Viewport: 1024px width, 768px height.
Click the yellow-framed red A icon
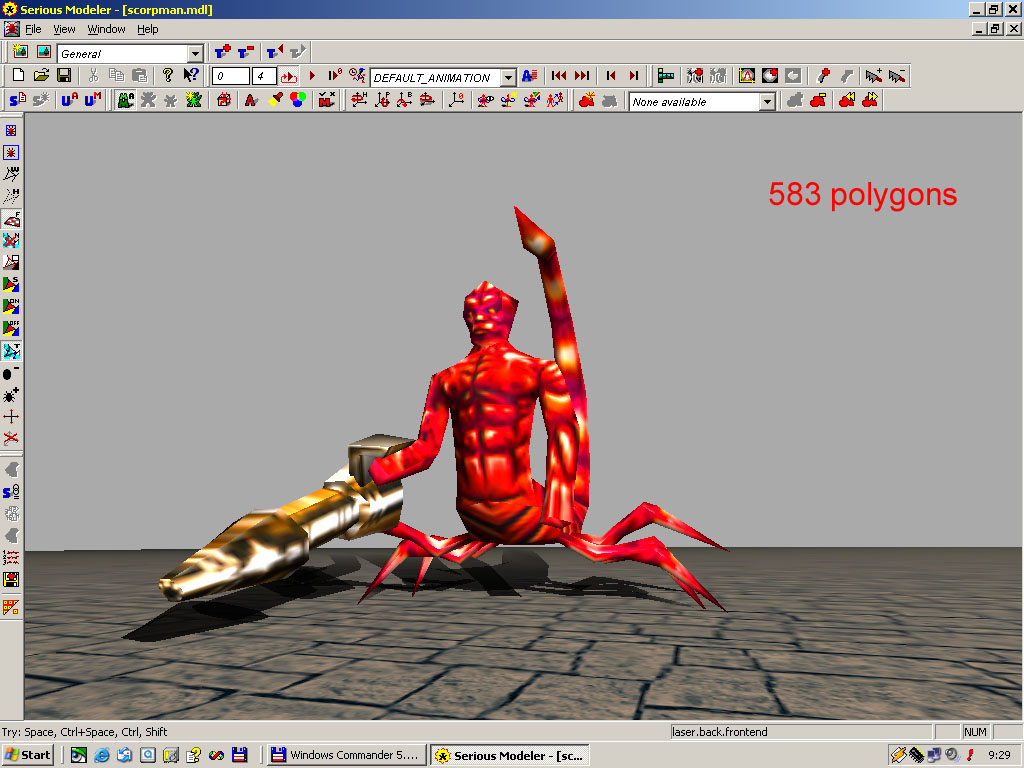(x=746, y=76)
